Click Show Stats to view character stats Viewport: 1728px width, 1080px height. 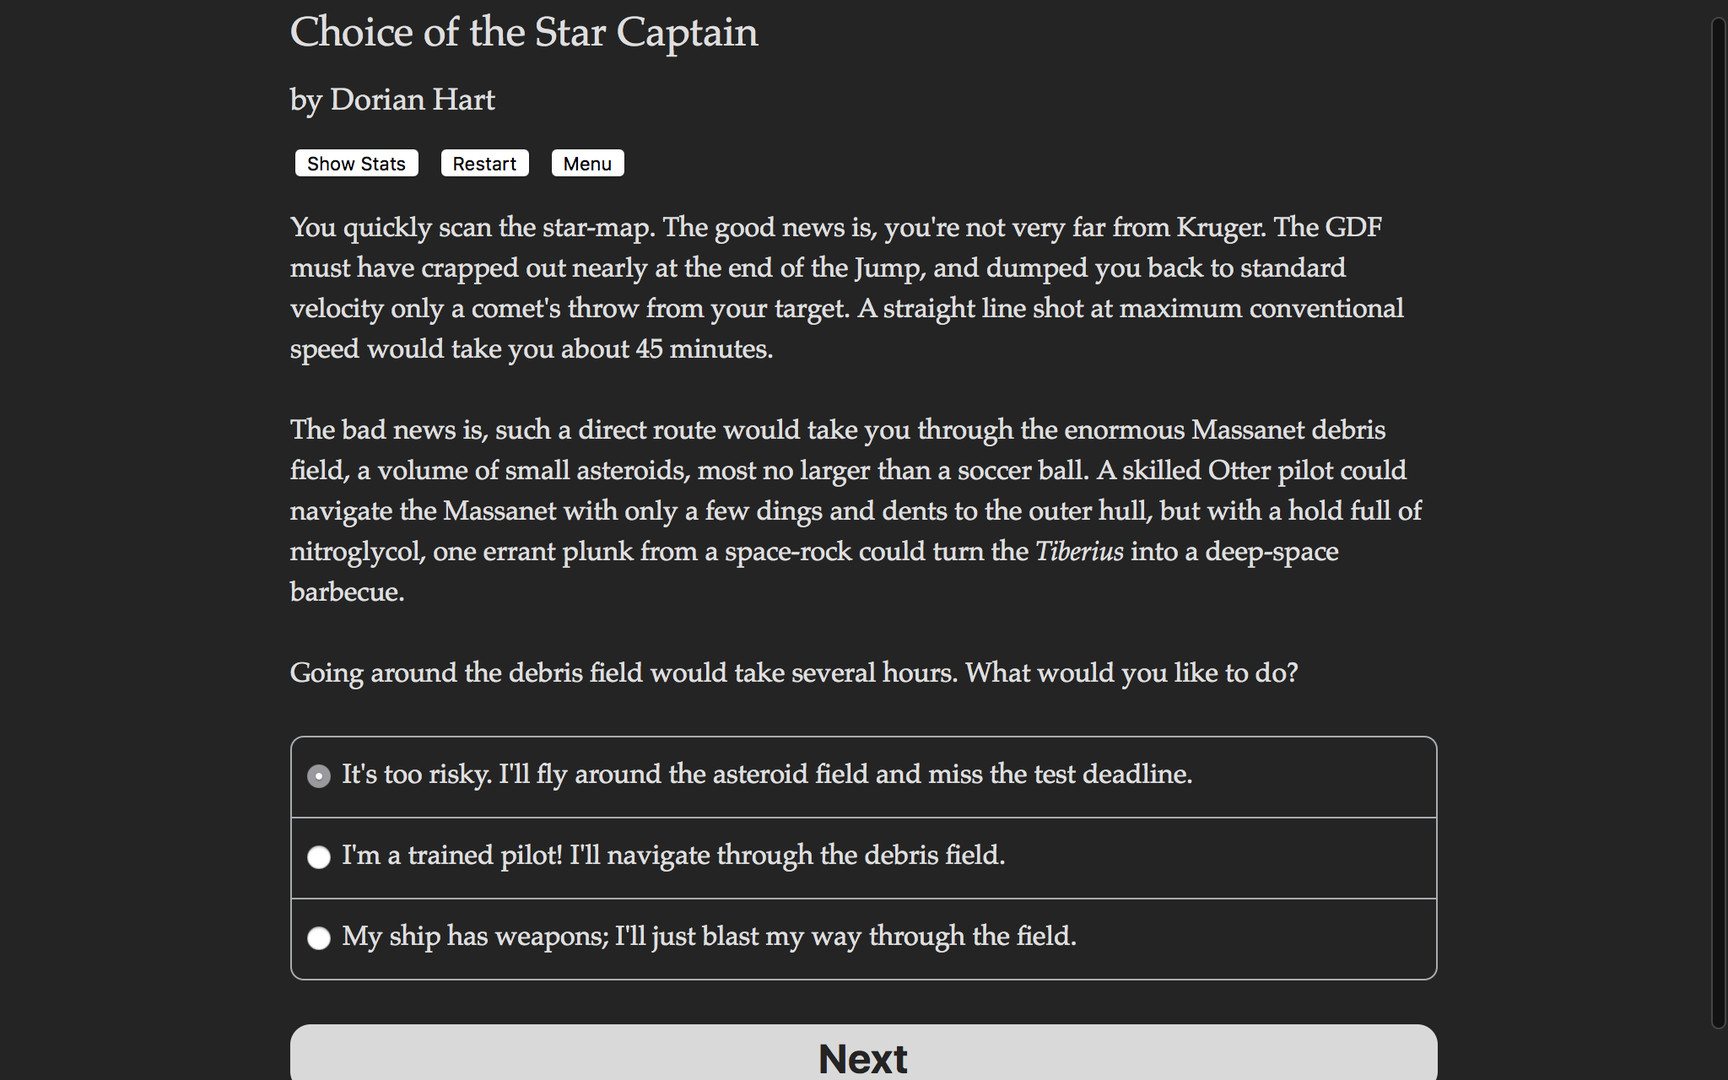(x=356, y=163)
